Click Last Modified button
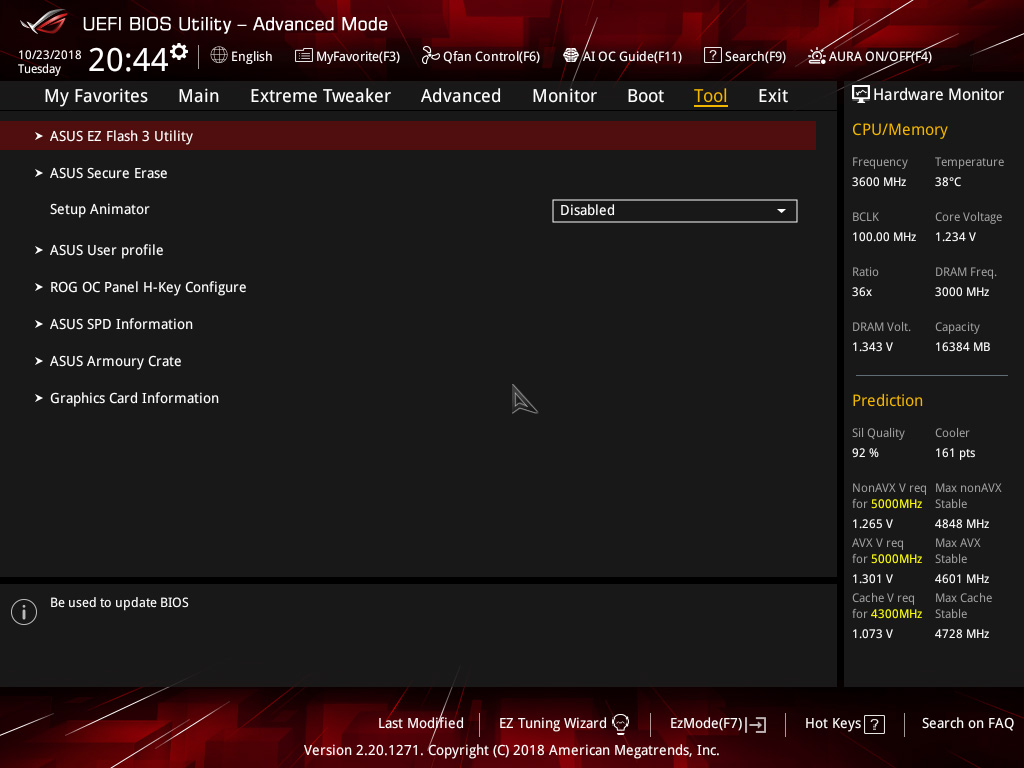This screenshot has width=1024, height=768. pyautogui.click(x=421, y=724)
